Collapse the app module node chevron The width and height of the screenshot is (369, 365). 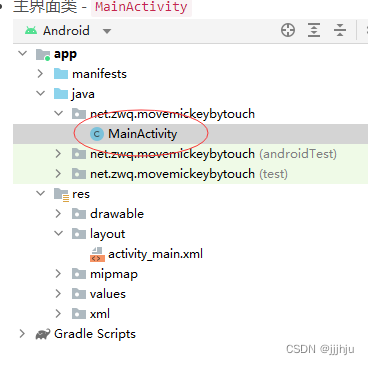23,53
